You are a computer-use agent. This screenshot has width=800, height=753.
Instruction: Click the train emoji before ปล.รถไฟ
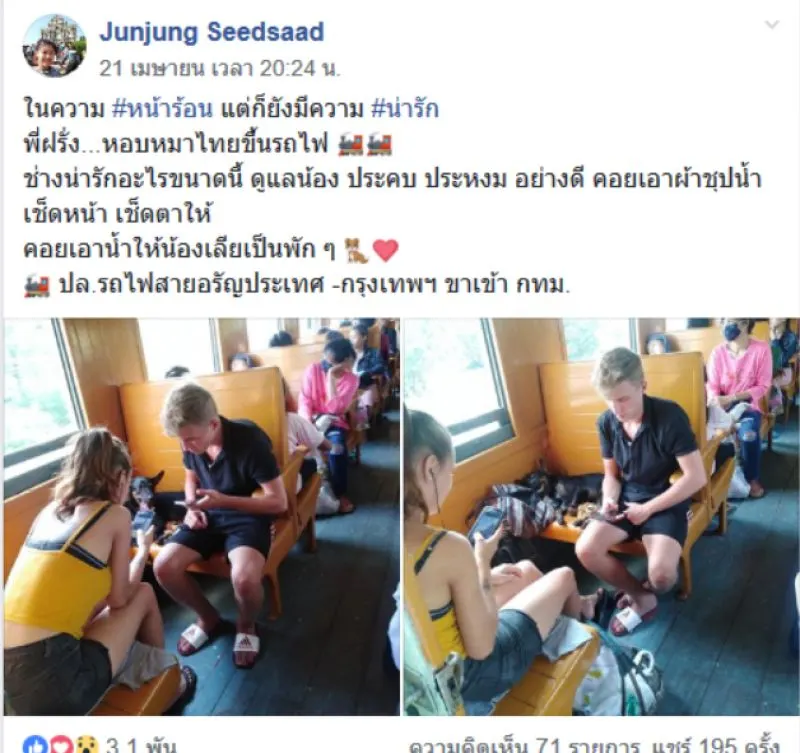coord(37,285)
